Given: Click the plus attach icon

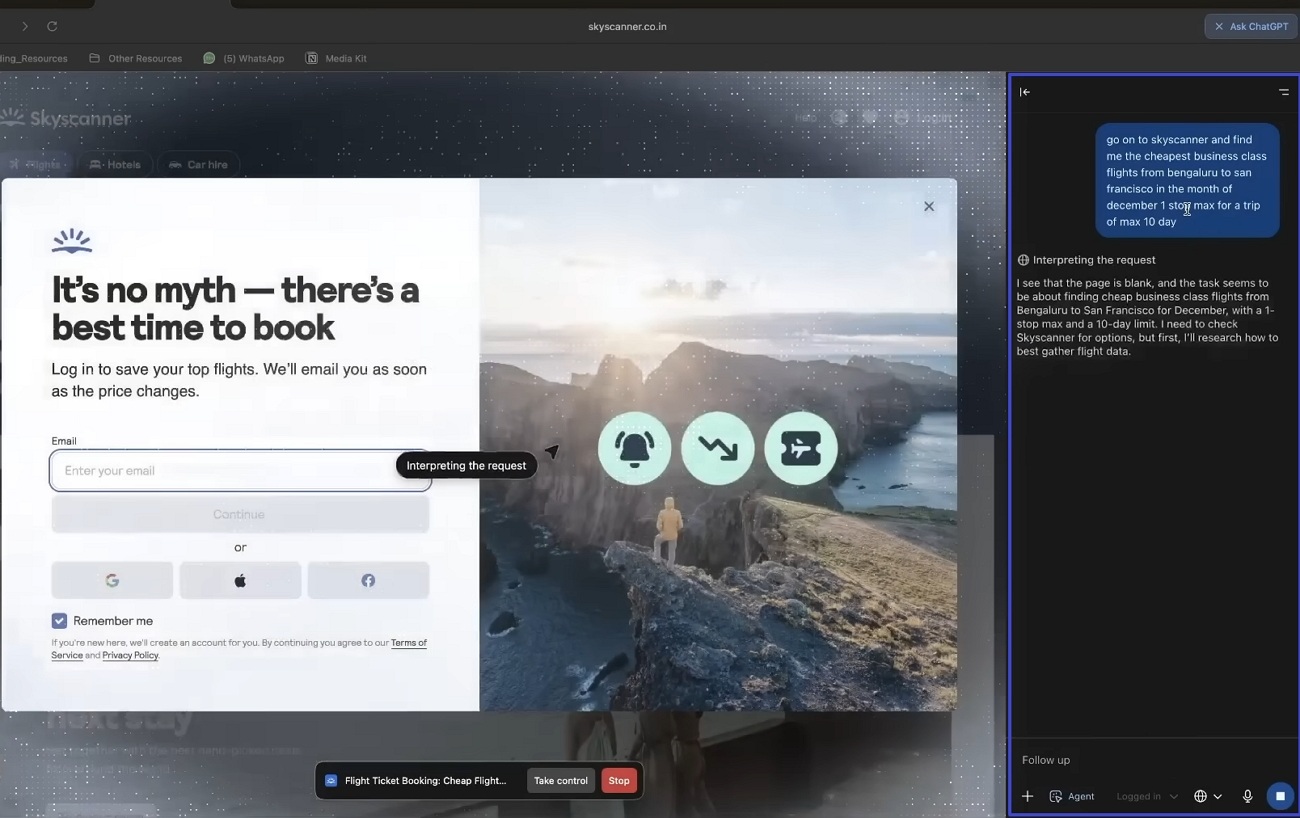Looking at the screenshot, I should (x=1027, y=796).
